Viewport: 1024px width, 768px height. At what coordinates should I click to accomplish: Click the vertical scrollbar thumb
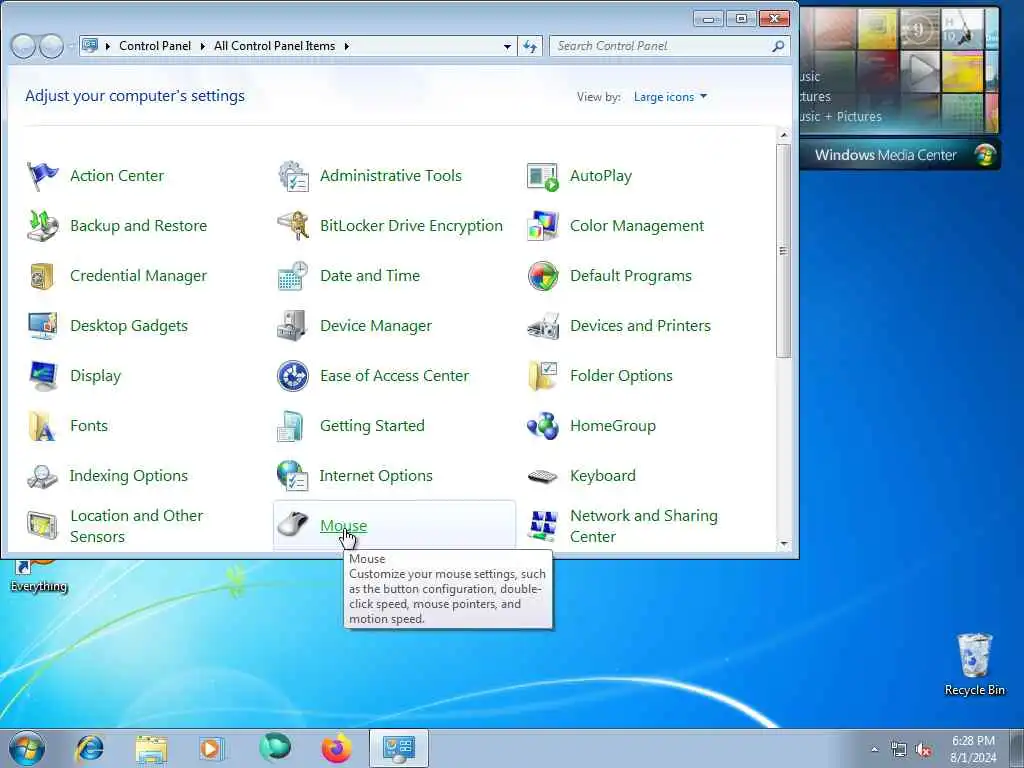[x=784, y=251]
